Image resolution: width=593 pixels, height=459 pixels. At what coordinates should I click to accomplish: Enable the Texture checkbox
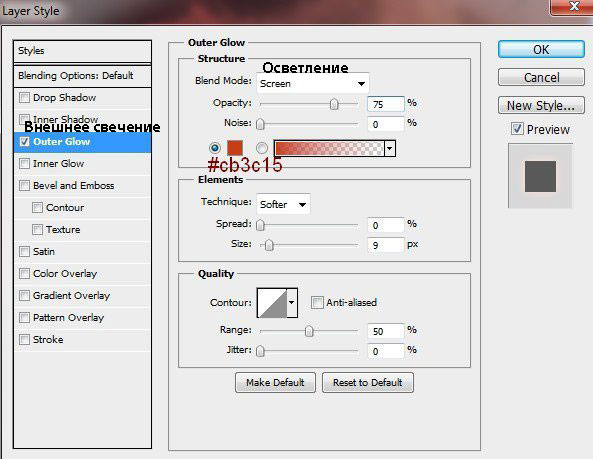click(37, 229)
